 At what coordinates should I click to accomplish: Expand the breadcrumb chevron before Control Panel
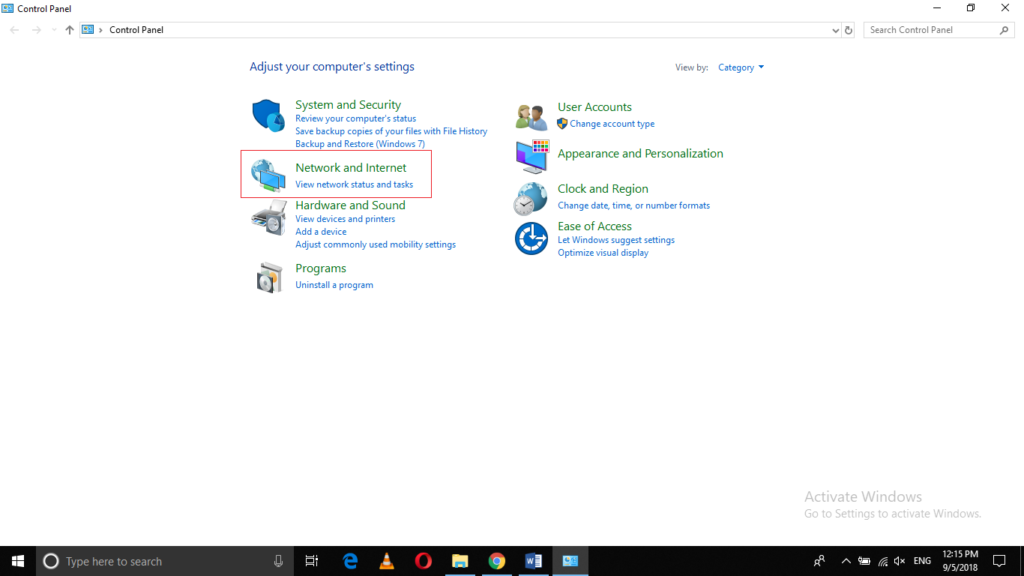[x=101, y=30]
